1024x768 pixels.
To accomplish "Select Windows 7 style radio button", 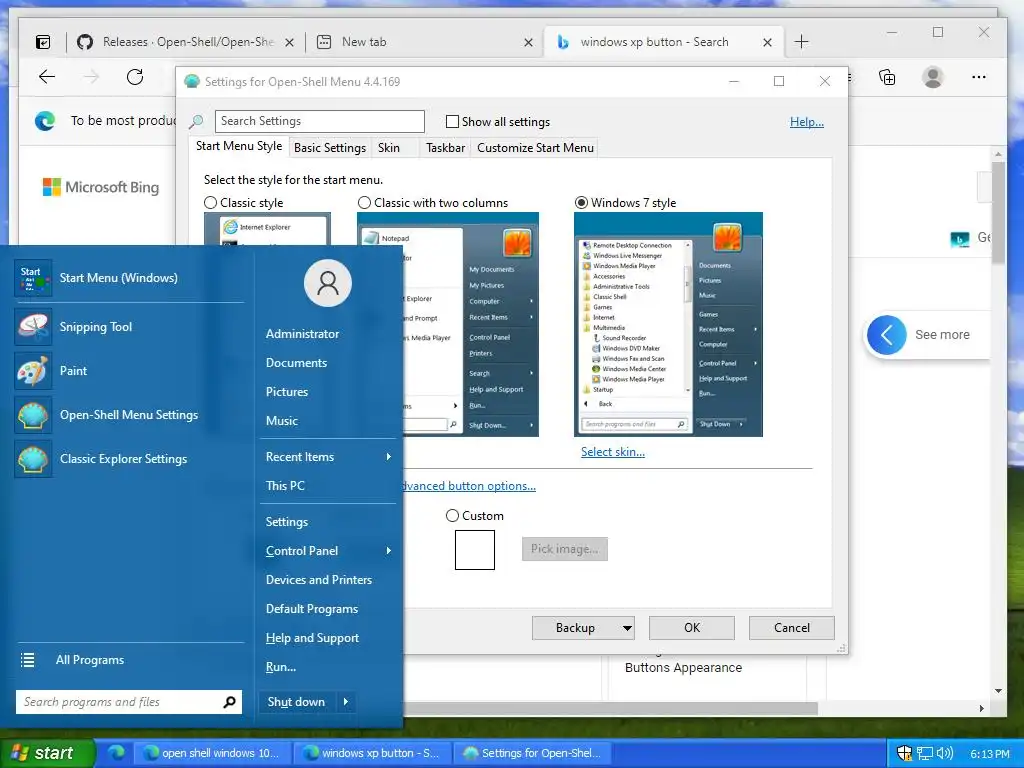I will click(581, 203).
